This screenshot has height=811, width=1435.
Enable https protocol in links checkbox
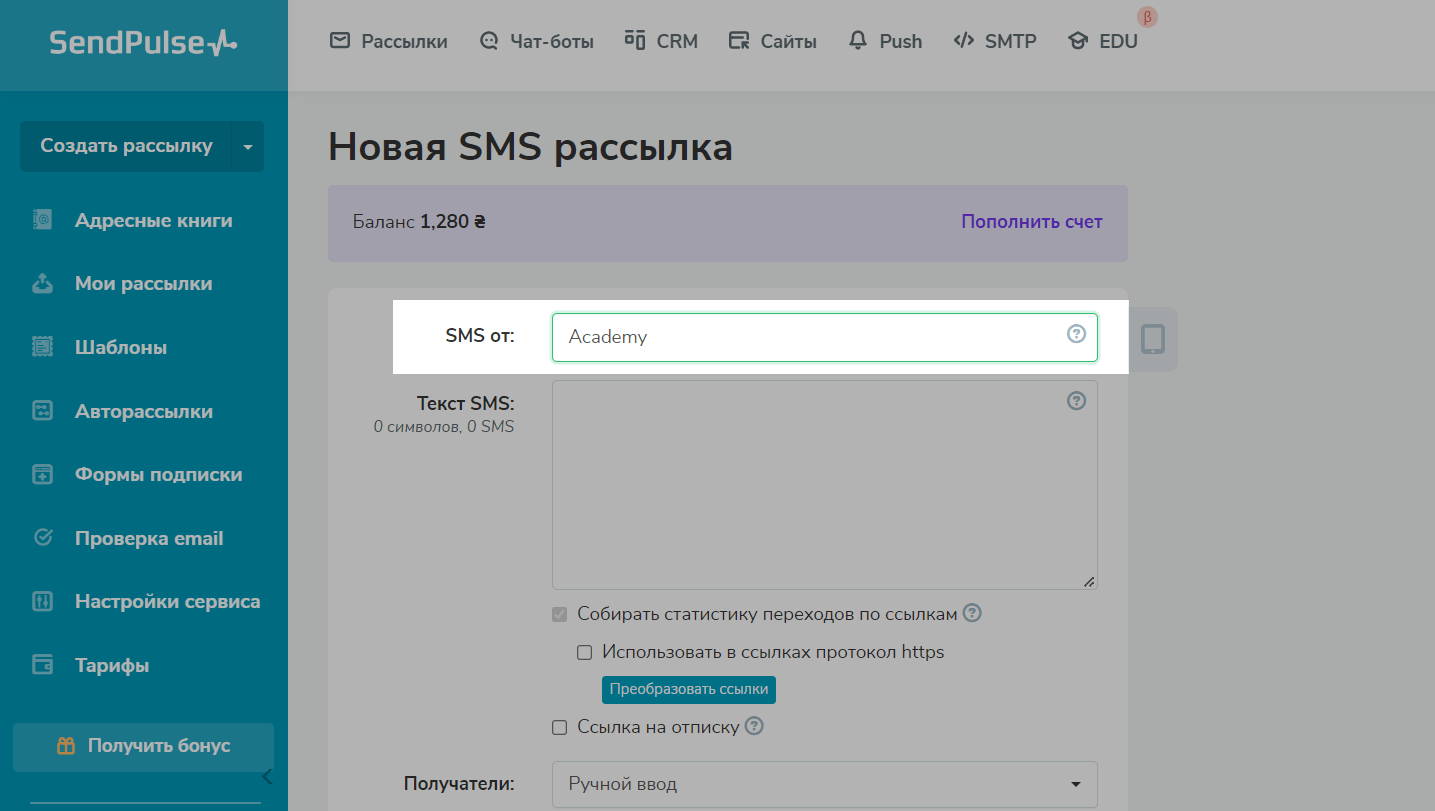[585, 653]
